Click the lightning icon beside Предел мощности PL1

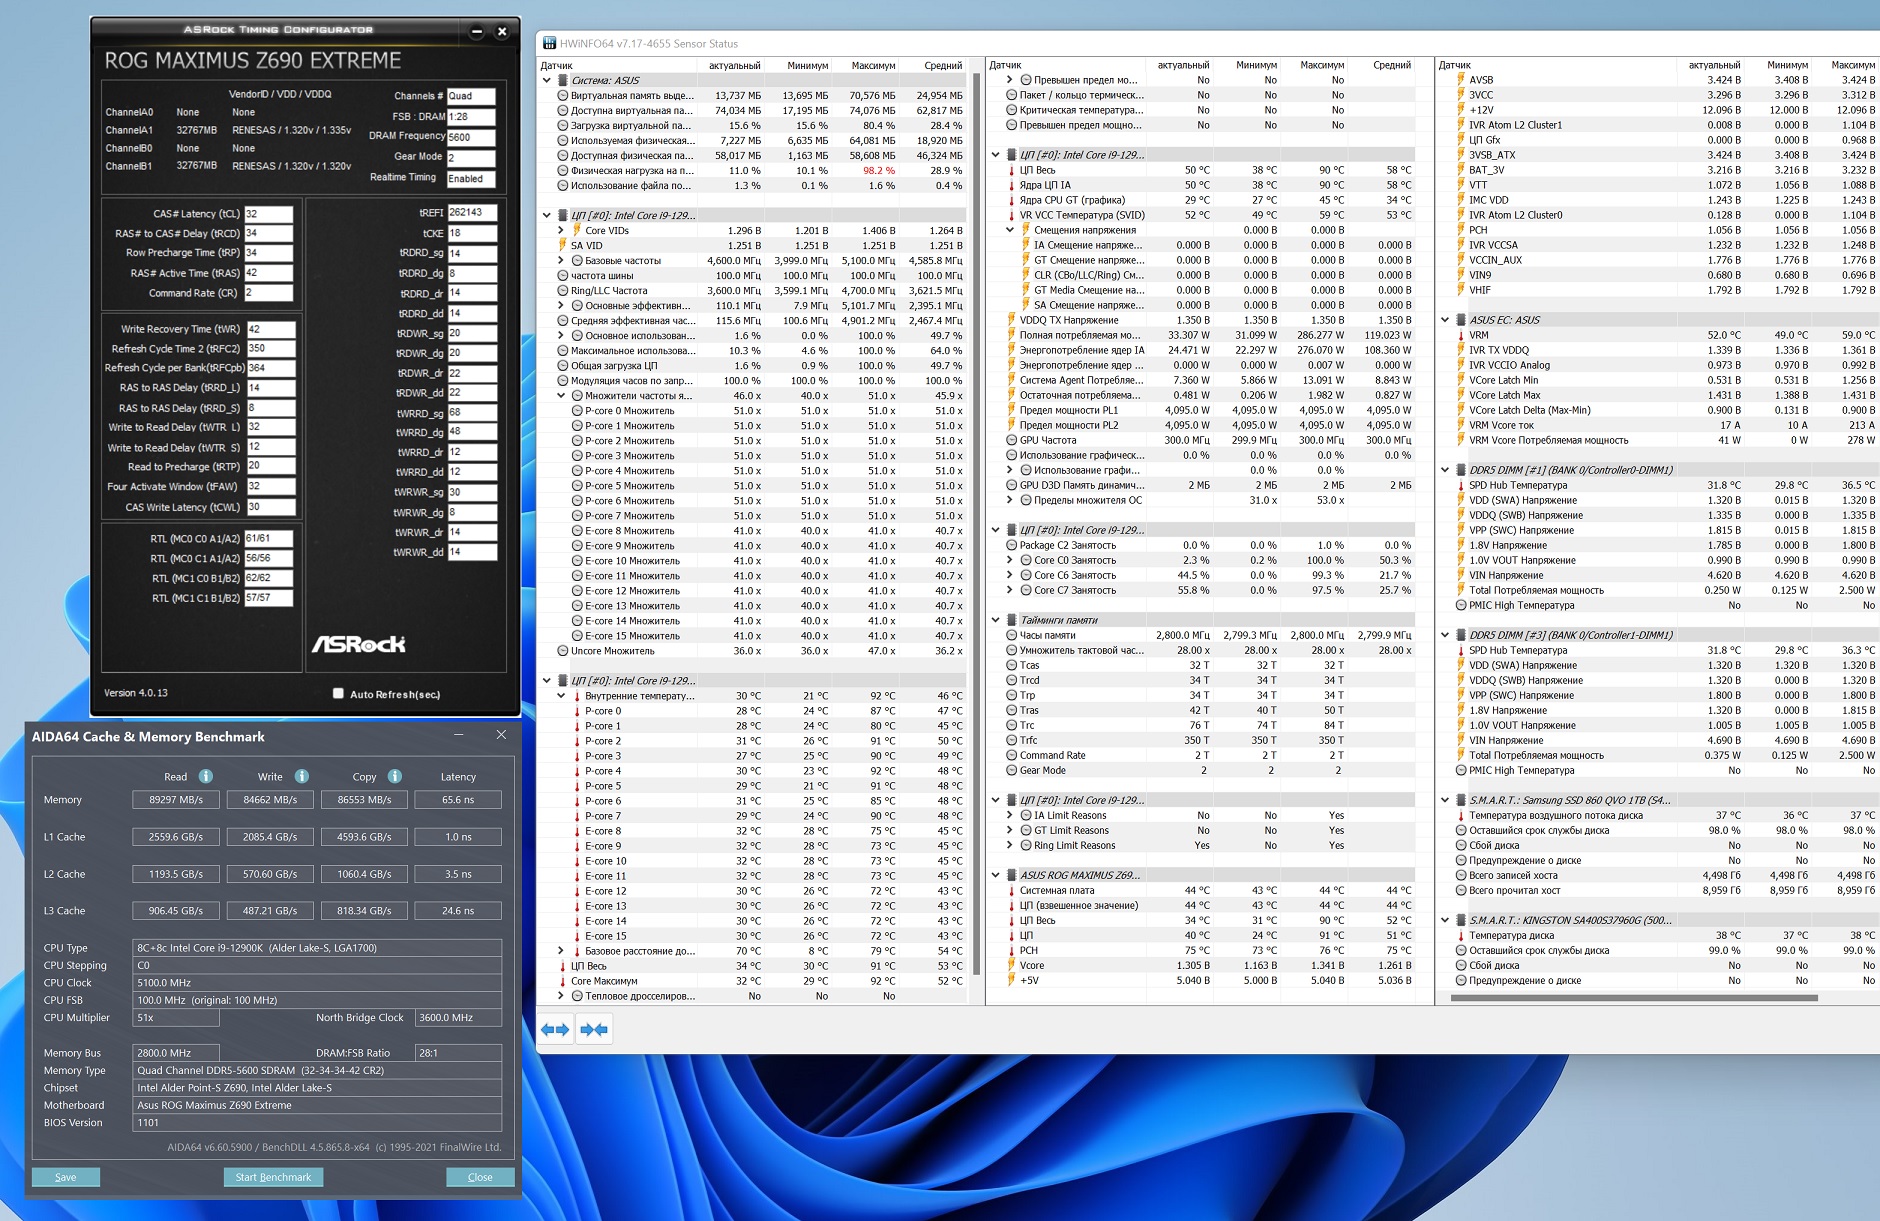pos(1011,410)
